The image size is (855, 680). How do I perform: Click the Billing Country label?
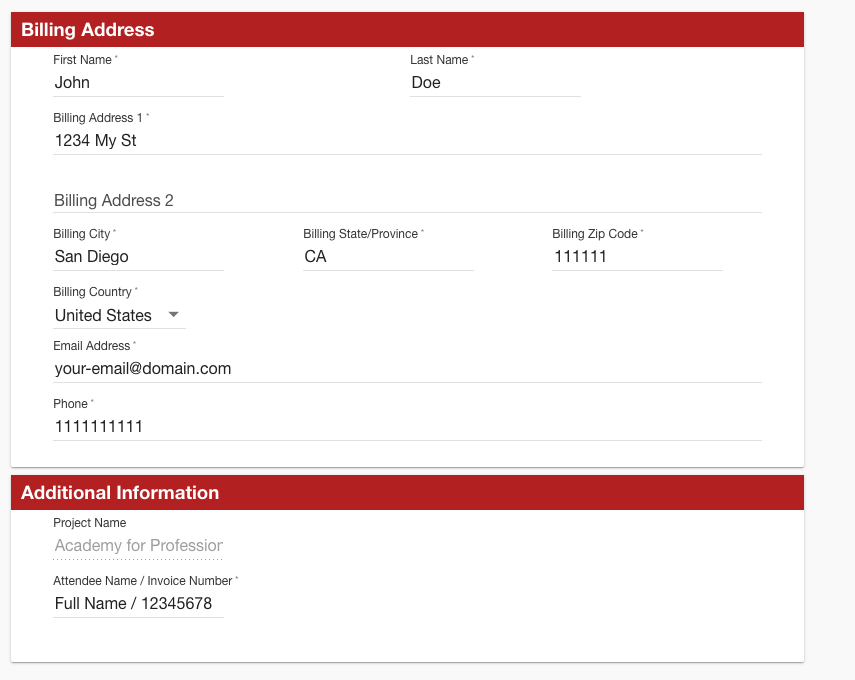(93, 292)
